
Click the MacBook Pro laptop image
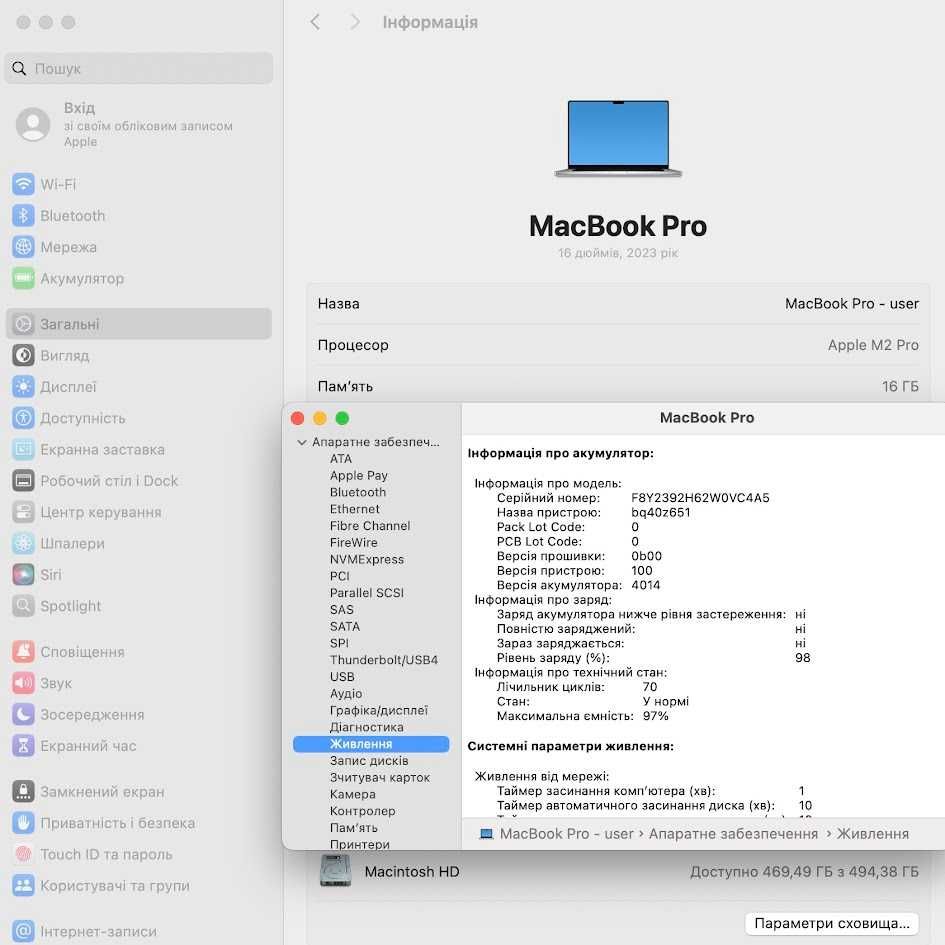click(618, 139)
